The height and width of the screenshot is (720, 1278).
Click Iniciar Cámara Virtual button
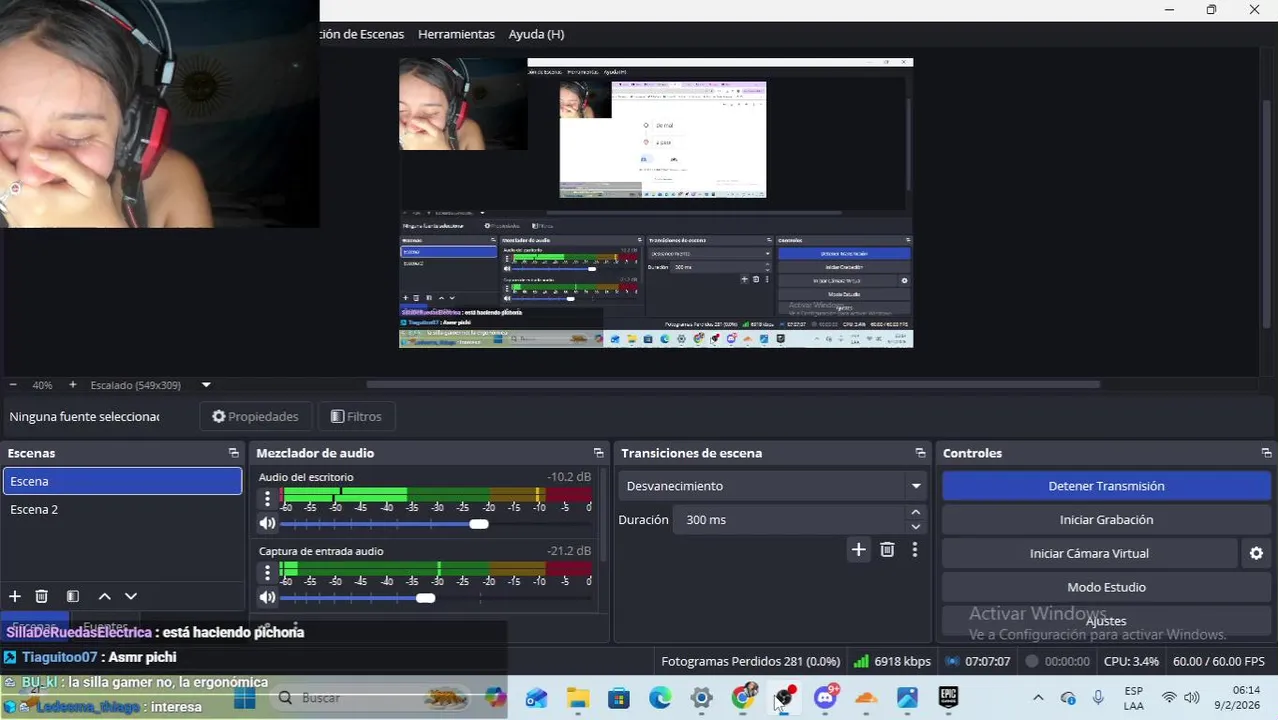[x=1089, y=553]
